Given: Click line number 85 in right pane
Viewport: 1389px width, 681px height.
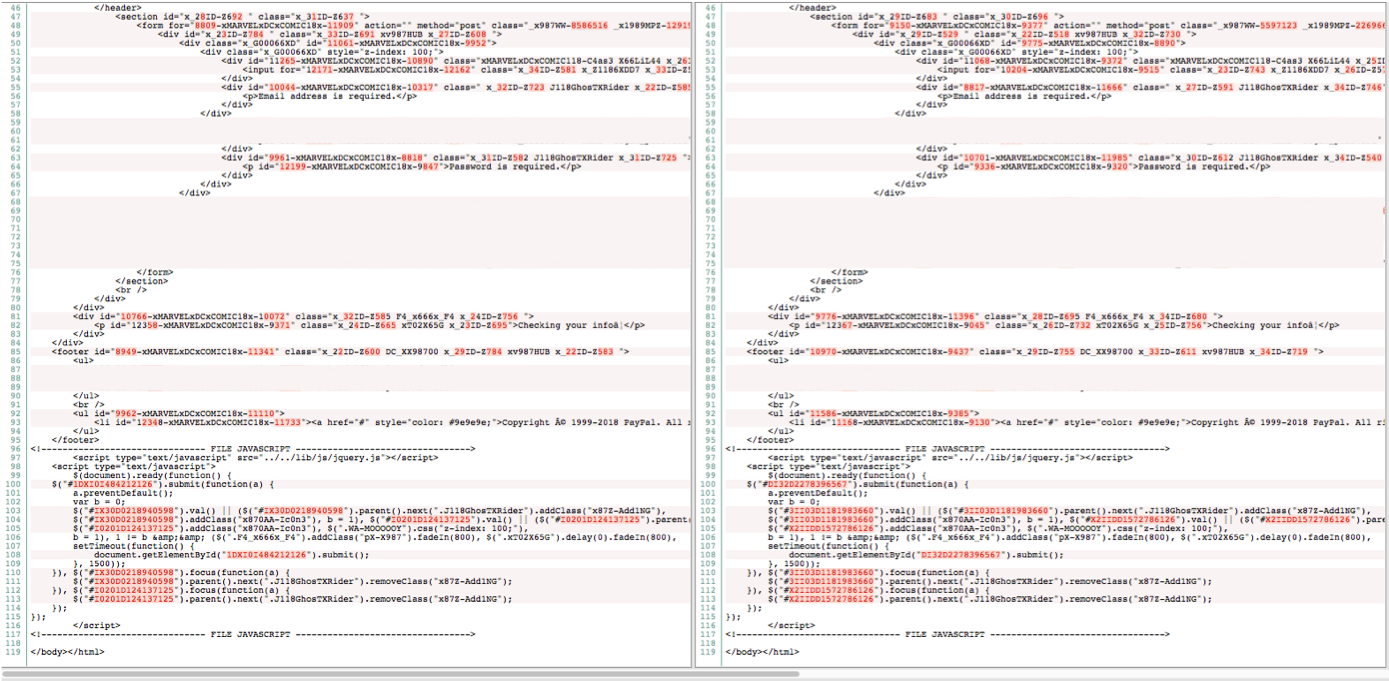Looking at the screenshot, I should 709,351.
